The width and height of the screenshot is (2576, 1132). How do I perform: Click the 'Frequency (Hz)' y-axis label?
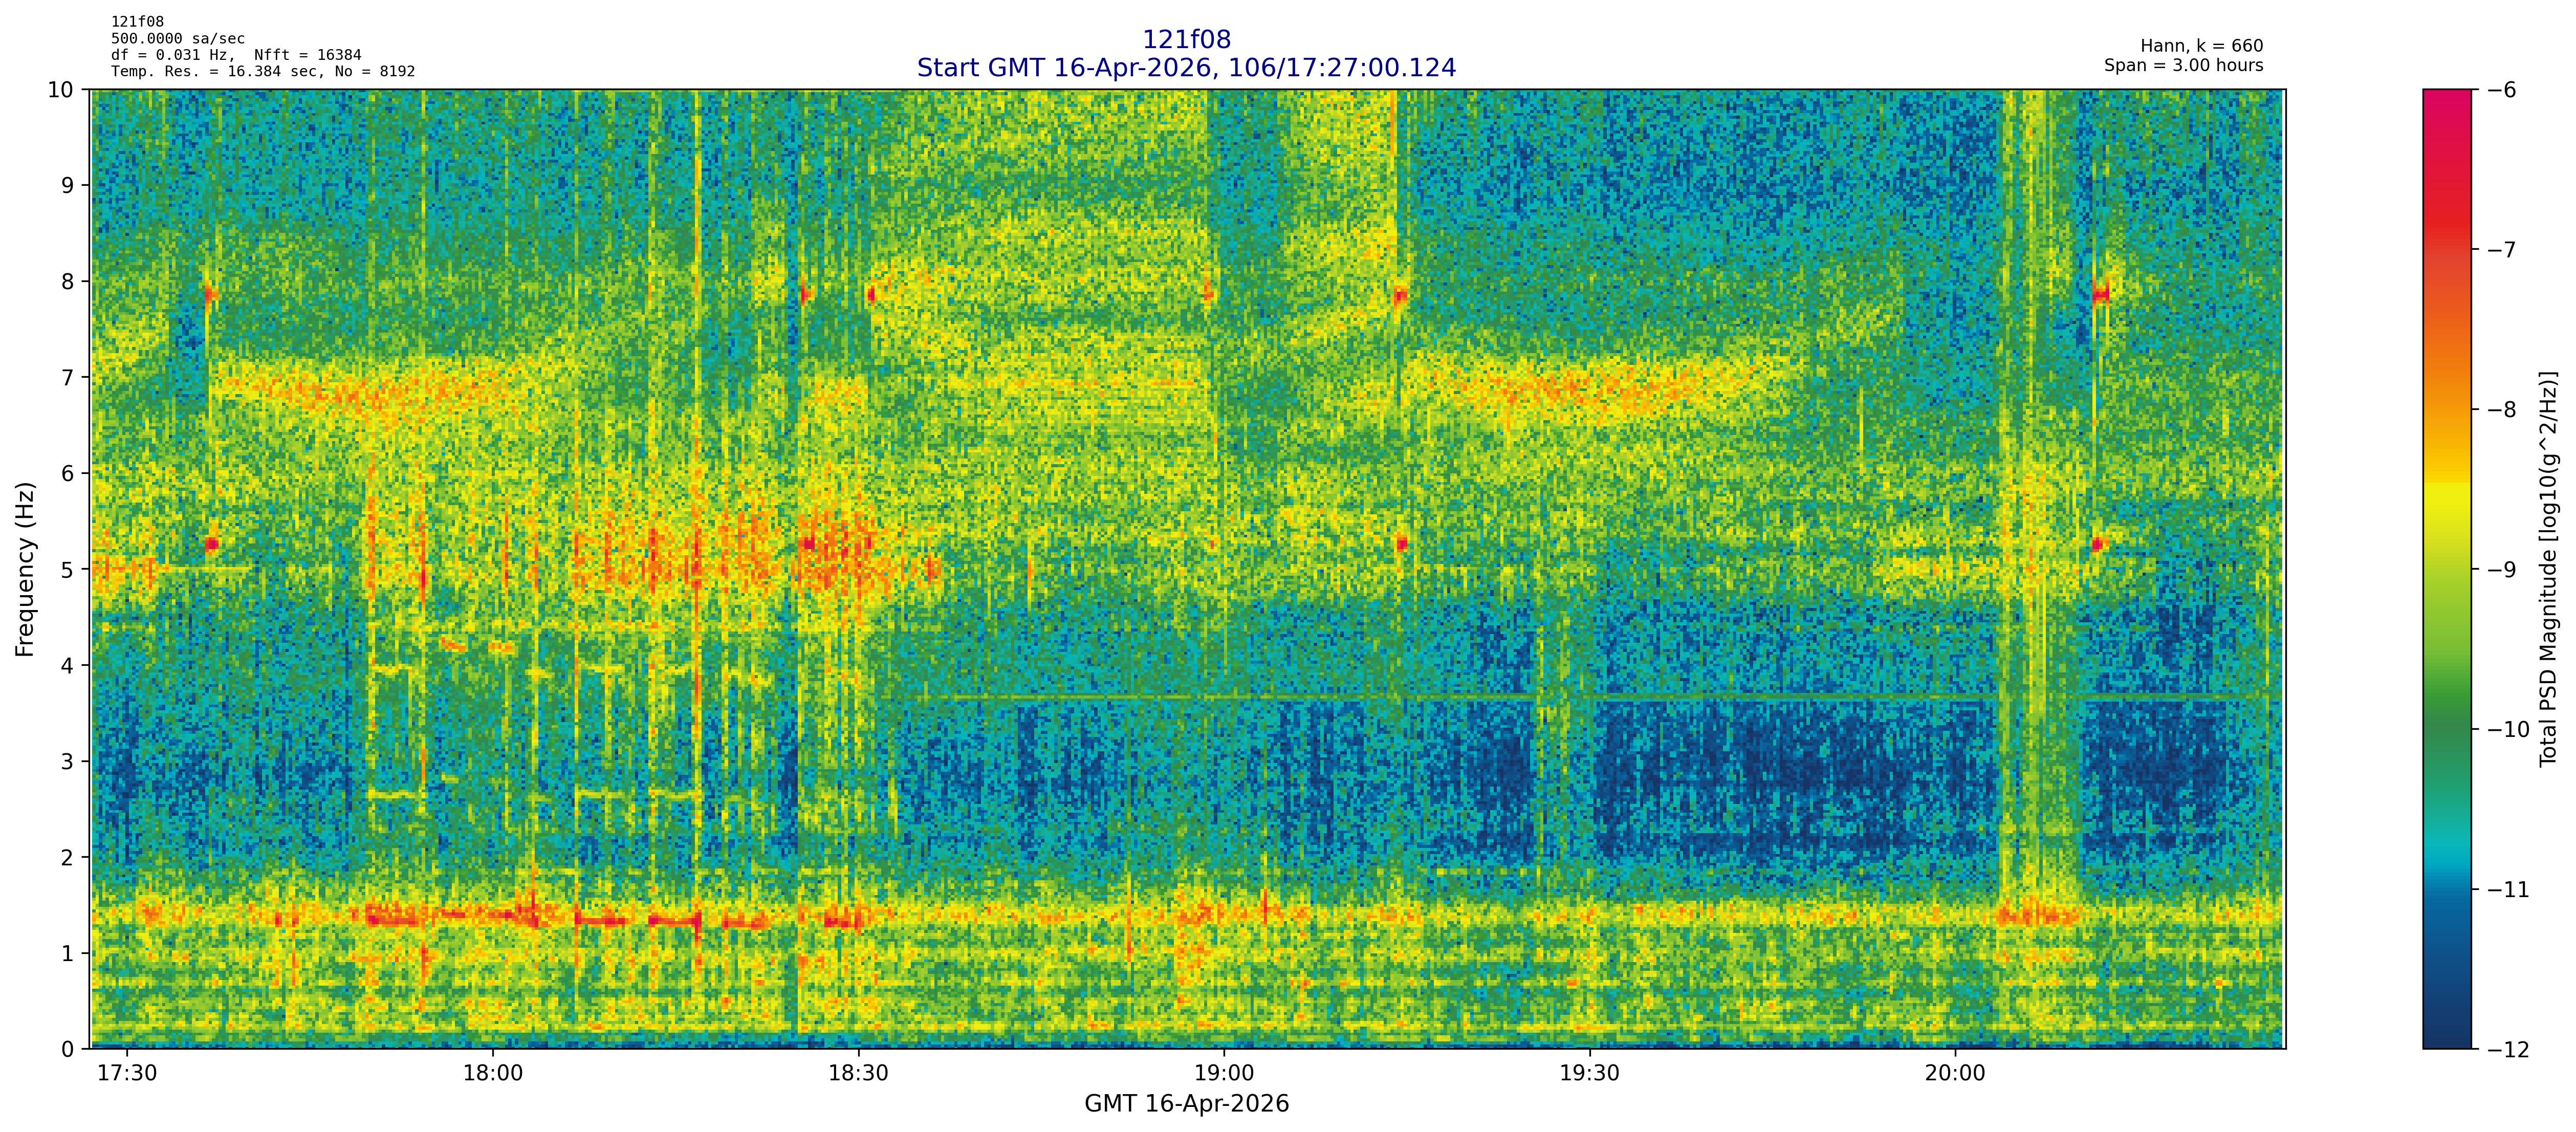25,569
